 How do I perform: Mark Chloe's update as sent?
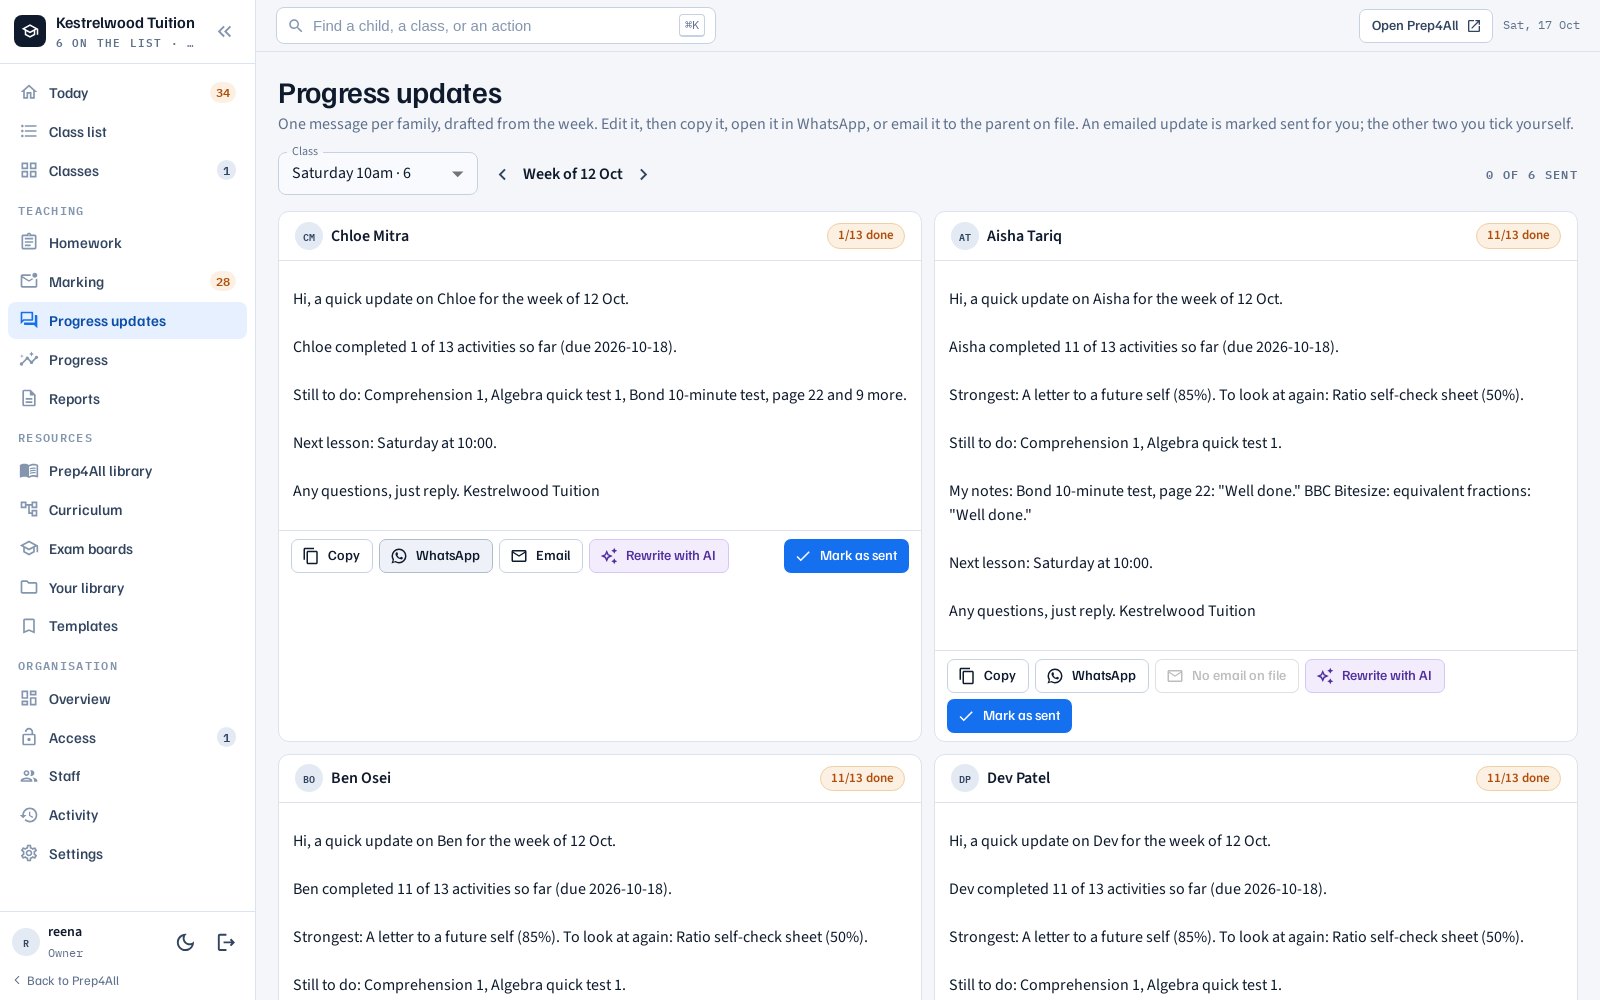[x=846, y=556]
